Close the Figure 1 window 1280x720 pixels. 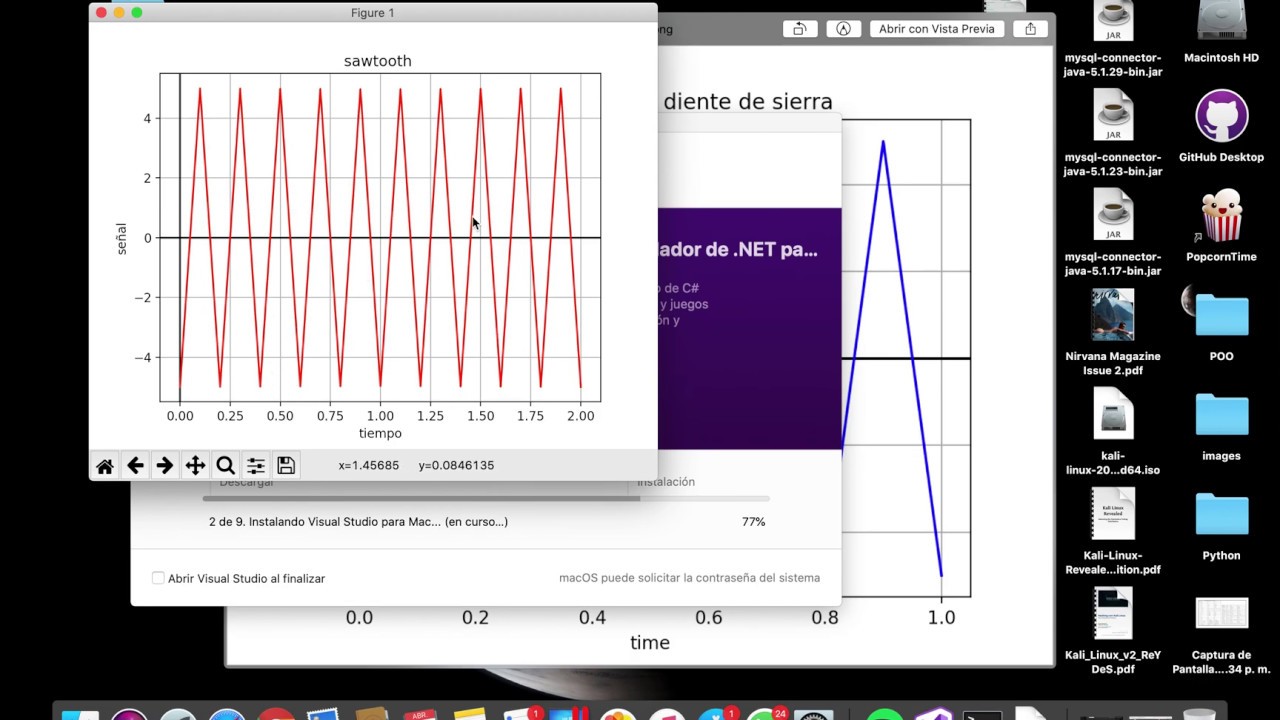(x=101, y=13)
